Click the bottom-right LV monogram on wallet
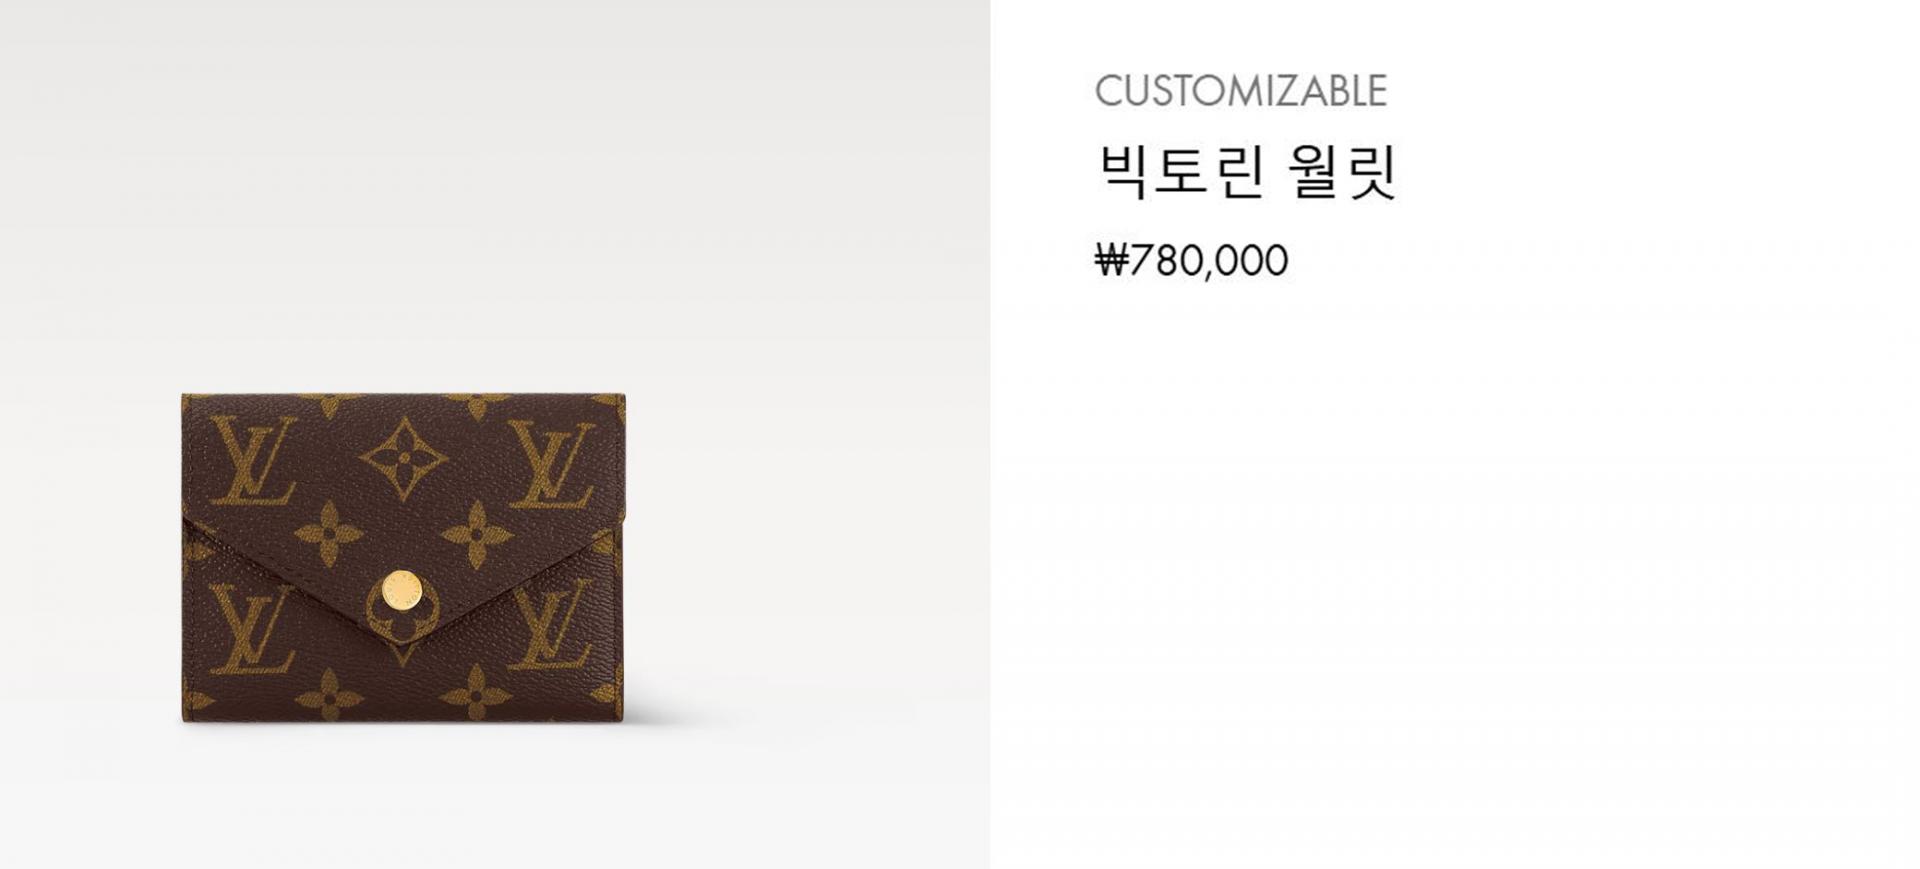1920x869 pixels. [x=550, y=625]
